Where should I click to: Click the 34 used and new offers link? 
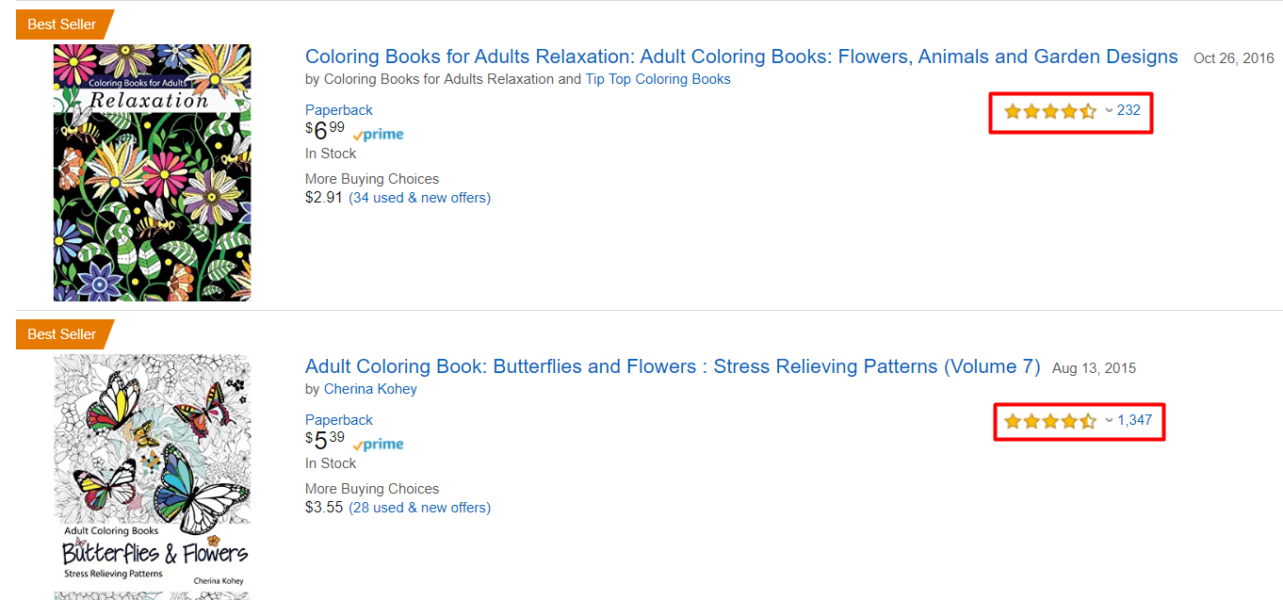[x=419, y=197]
